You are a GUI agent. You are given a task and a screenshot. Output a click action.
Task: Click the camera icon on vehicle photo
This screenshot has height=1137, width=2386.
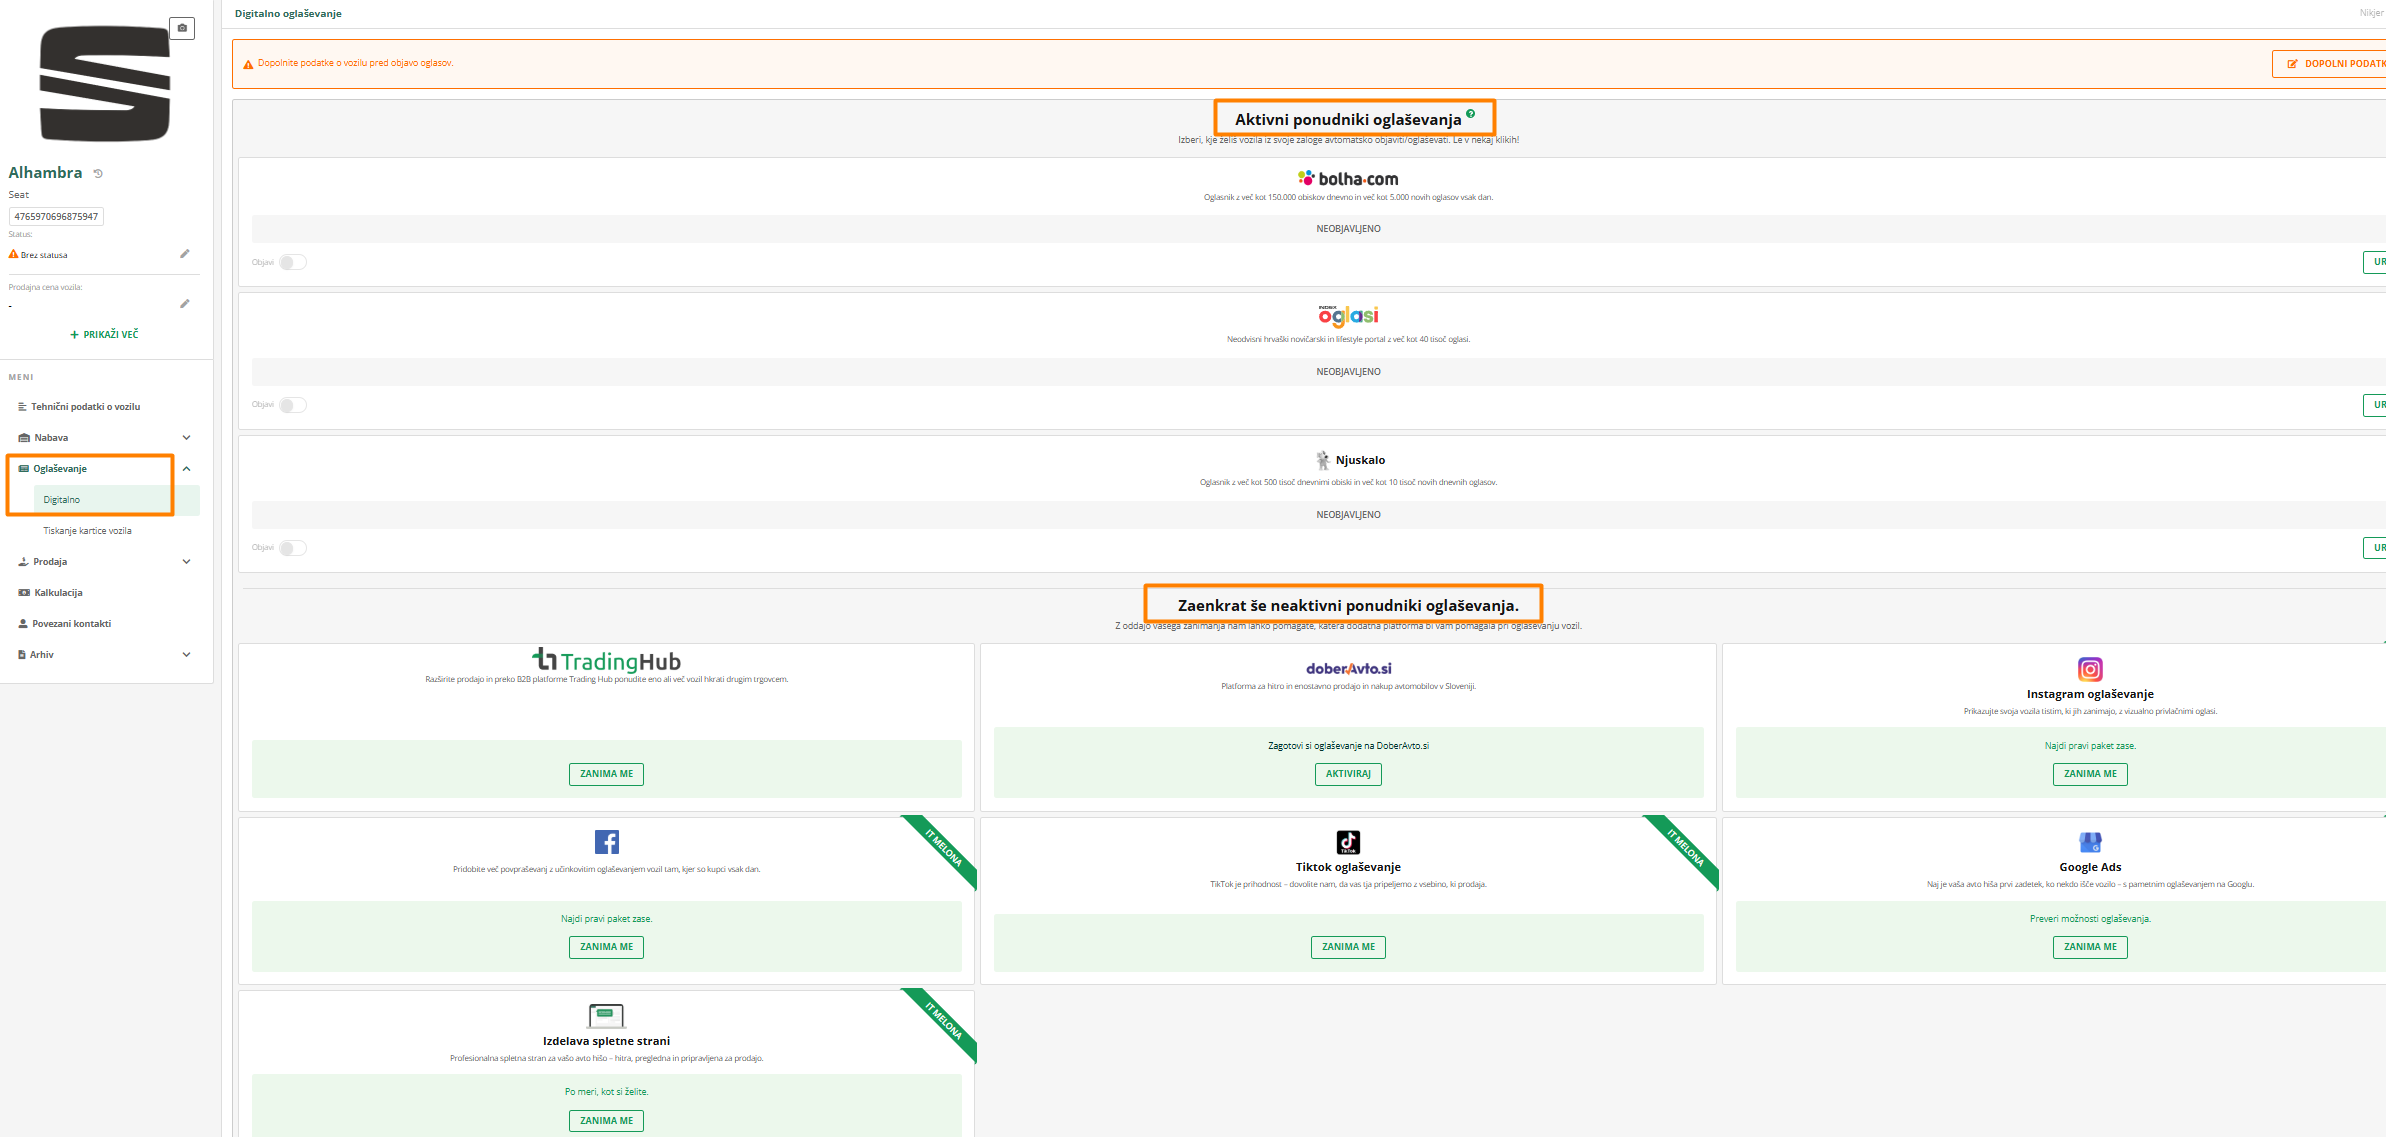pyautogui.click(x=182, y=28)
